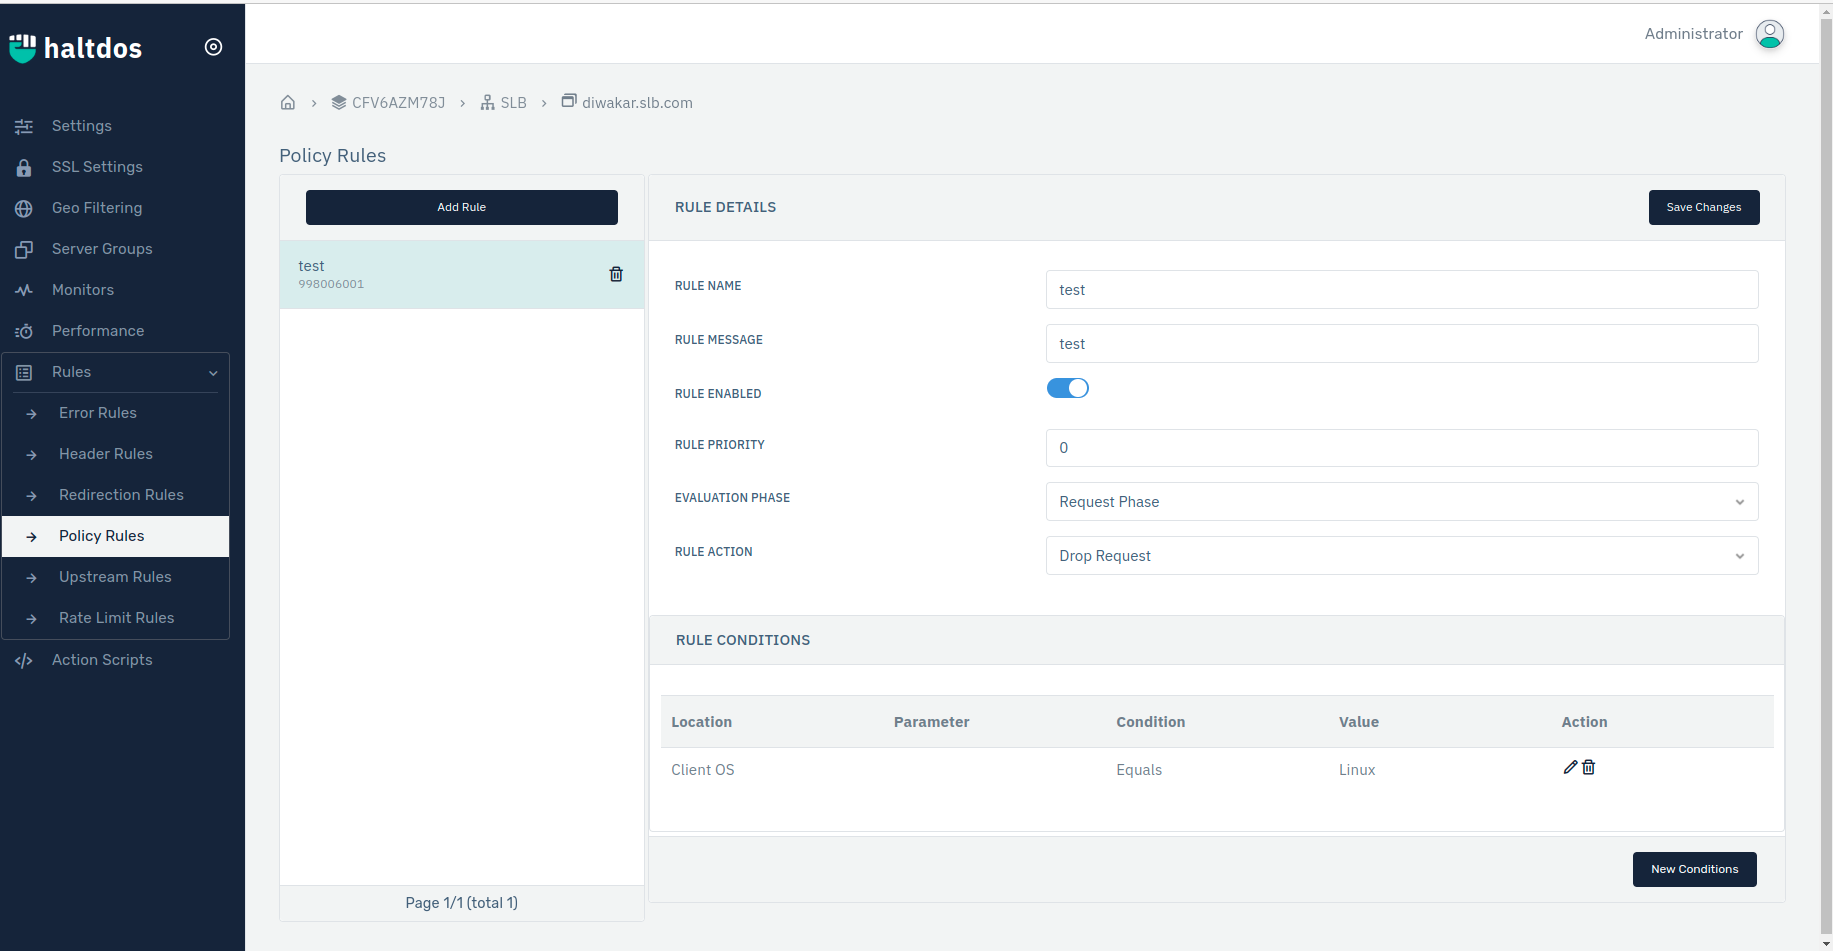Screen dimensions: 1833x951
Task: Click the Client OS cell in conditions table
Action: [x=703, y=770]
